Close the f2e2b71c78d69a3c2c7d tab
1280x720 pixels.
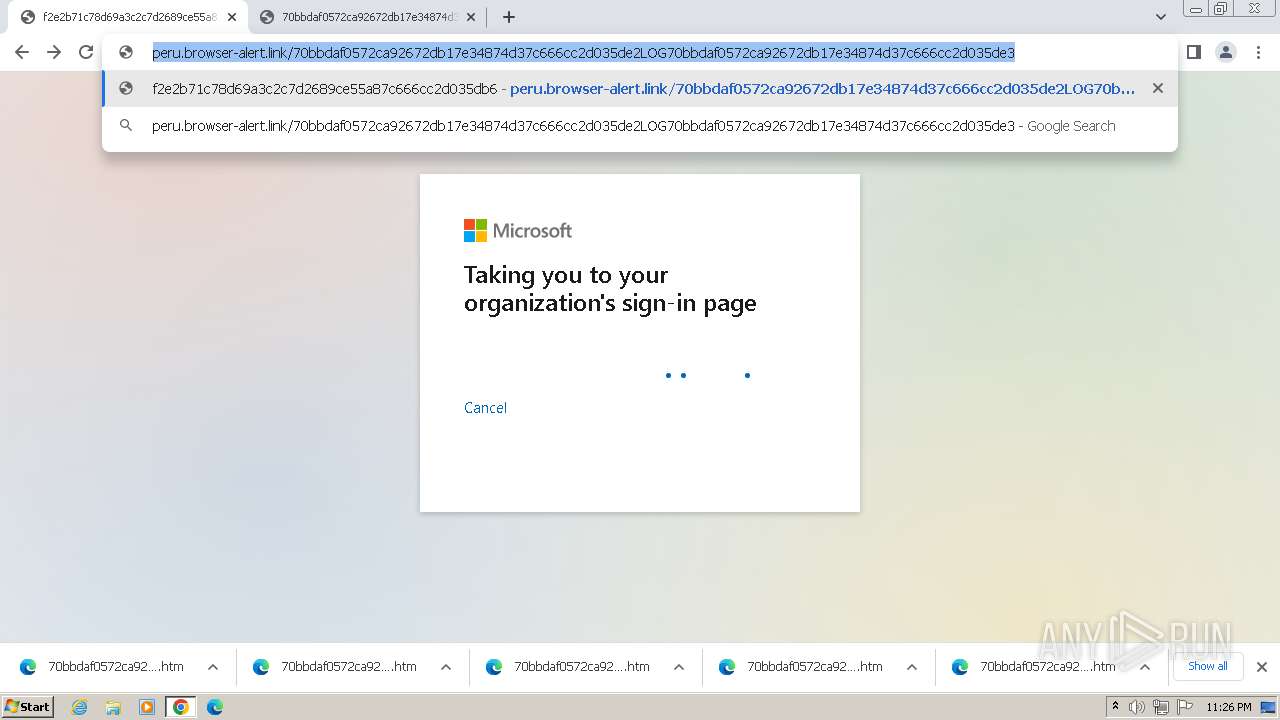[x=232, y=17]
